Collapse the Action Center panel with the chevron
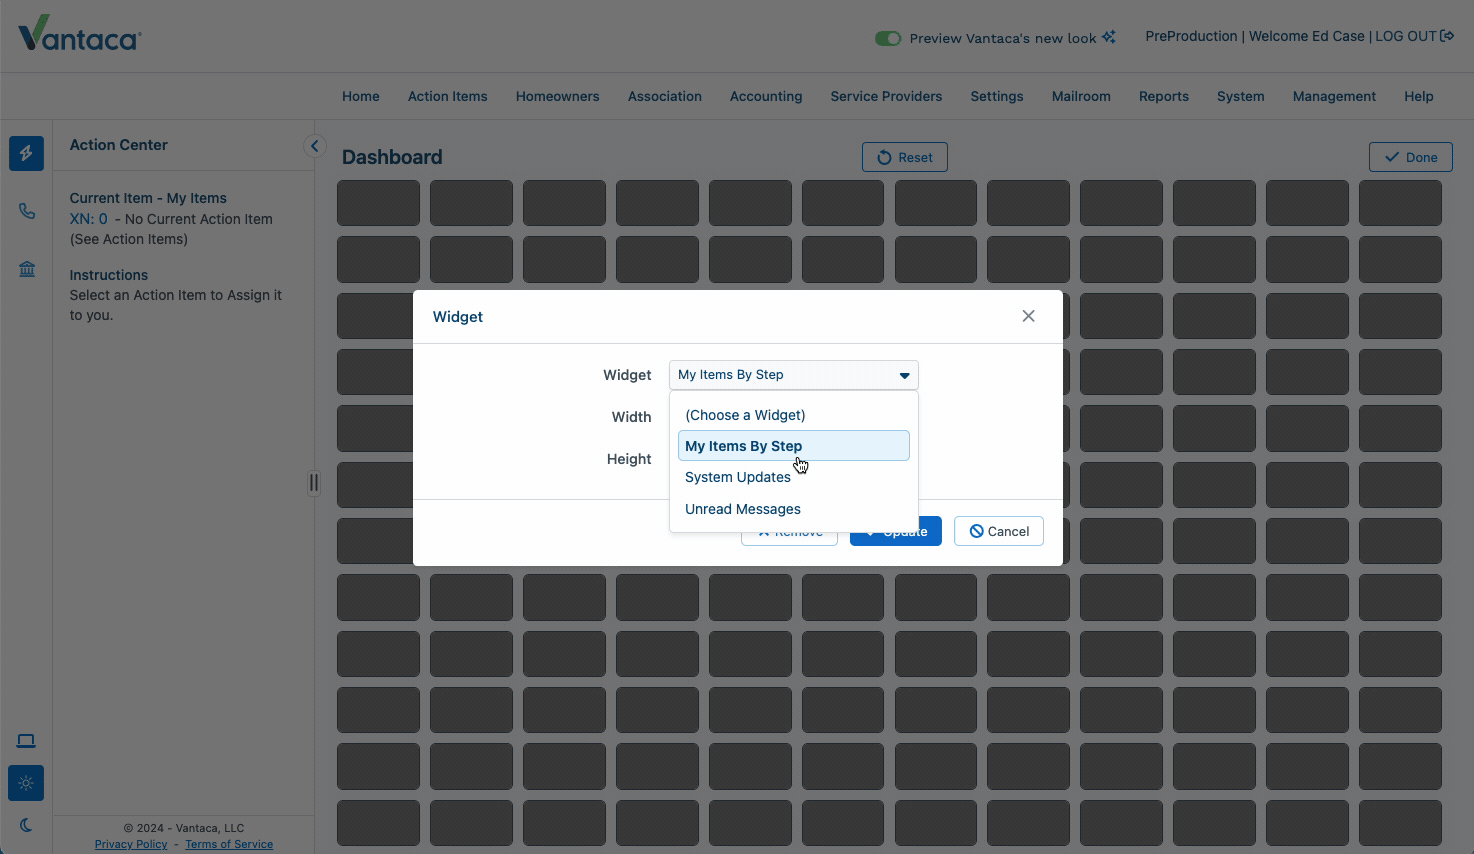This screenshot has height=854, width=1474. [x=314, y=146]
